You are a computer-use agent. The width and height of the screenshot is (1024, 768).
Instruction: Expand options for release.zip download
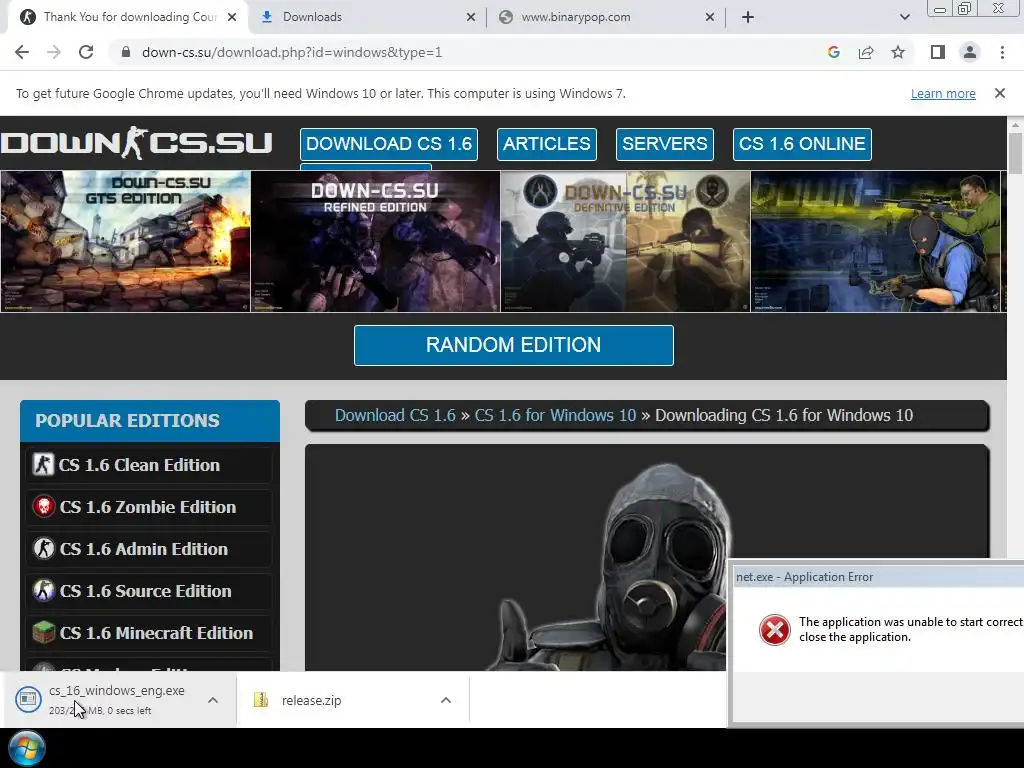coord(446,700)
